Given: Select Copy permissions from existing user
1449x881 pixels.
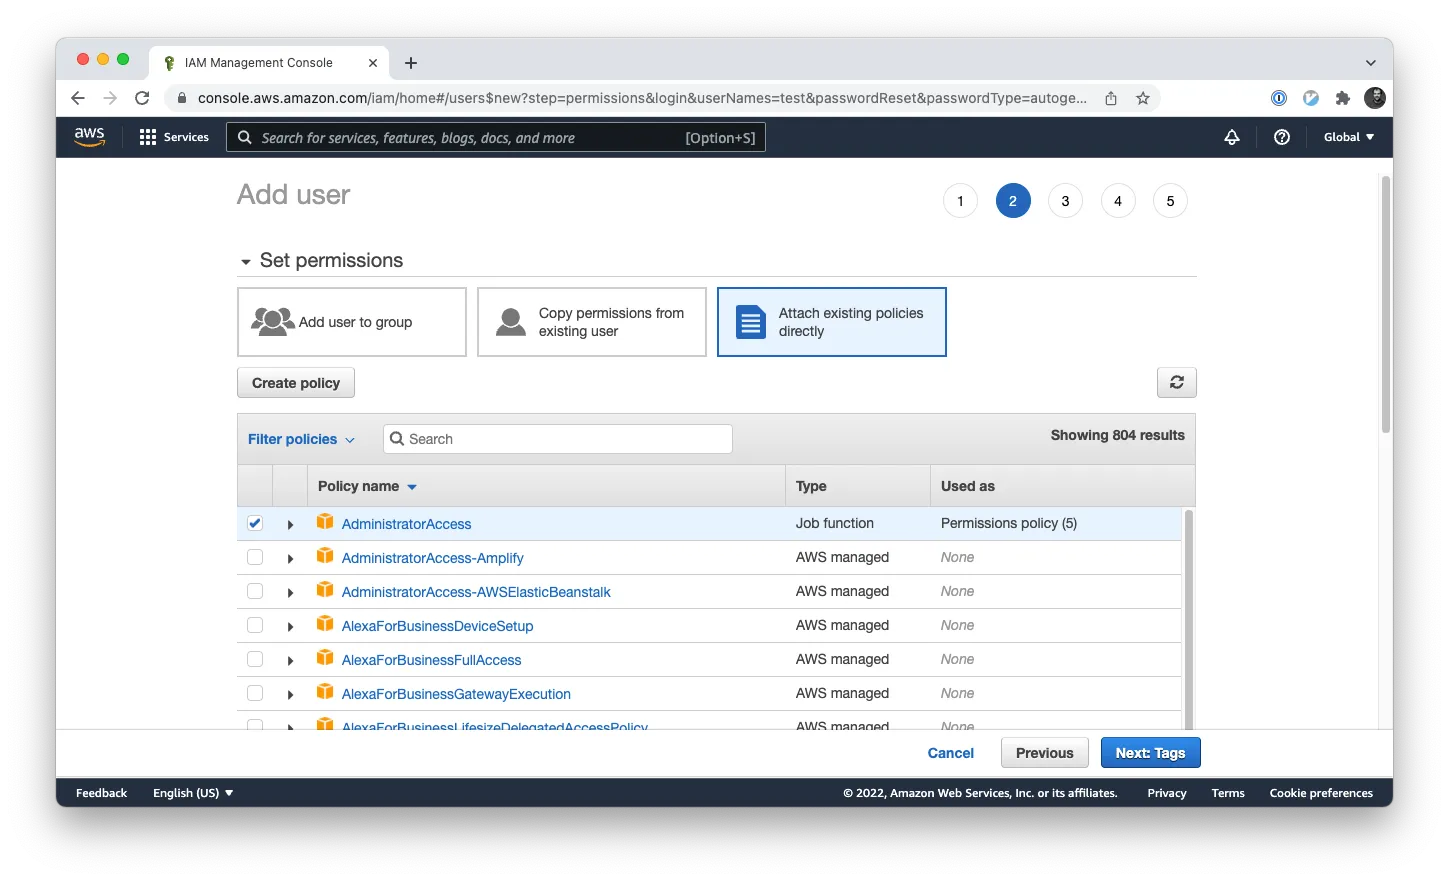Looking at the screenshot, I should (592, 322).
